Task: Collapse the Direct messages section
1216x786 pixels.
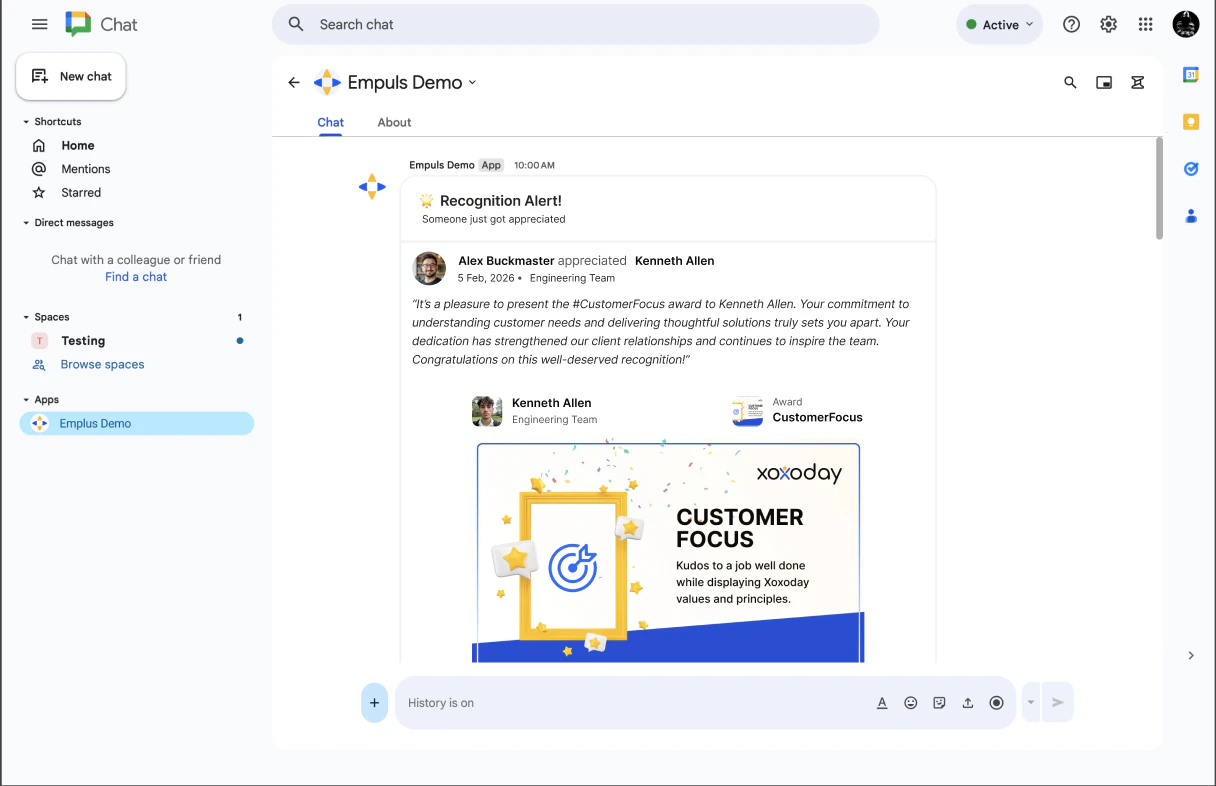Action: pyautogui.click(x=26, y=223)
